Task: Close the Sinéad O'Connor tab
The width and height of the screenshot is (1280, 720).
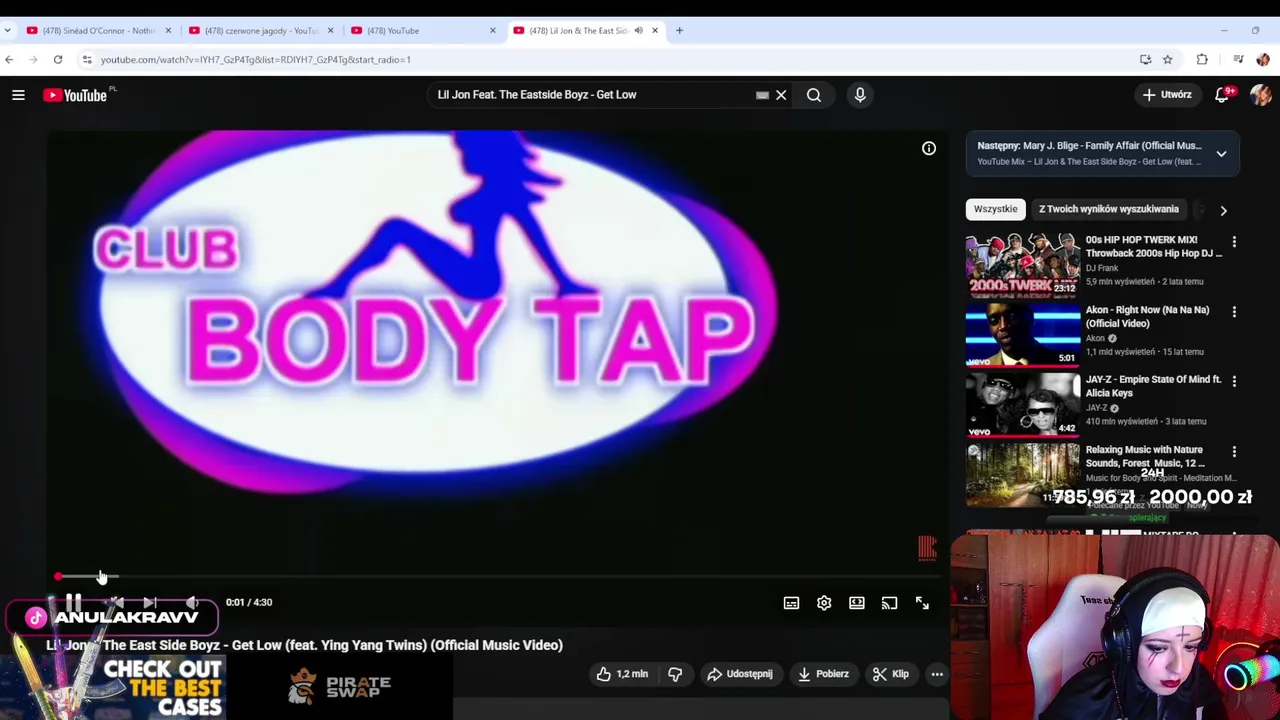Action: [168, 31]
